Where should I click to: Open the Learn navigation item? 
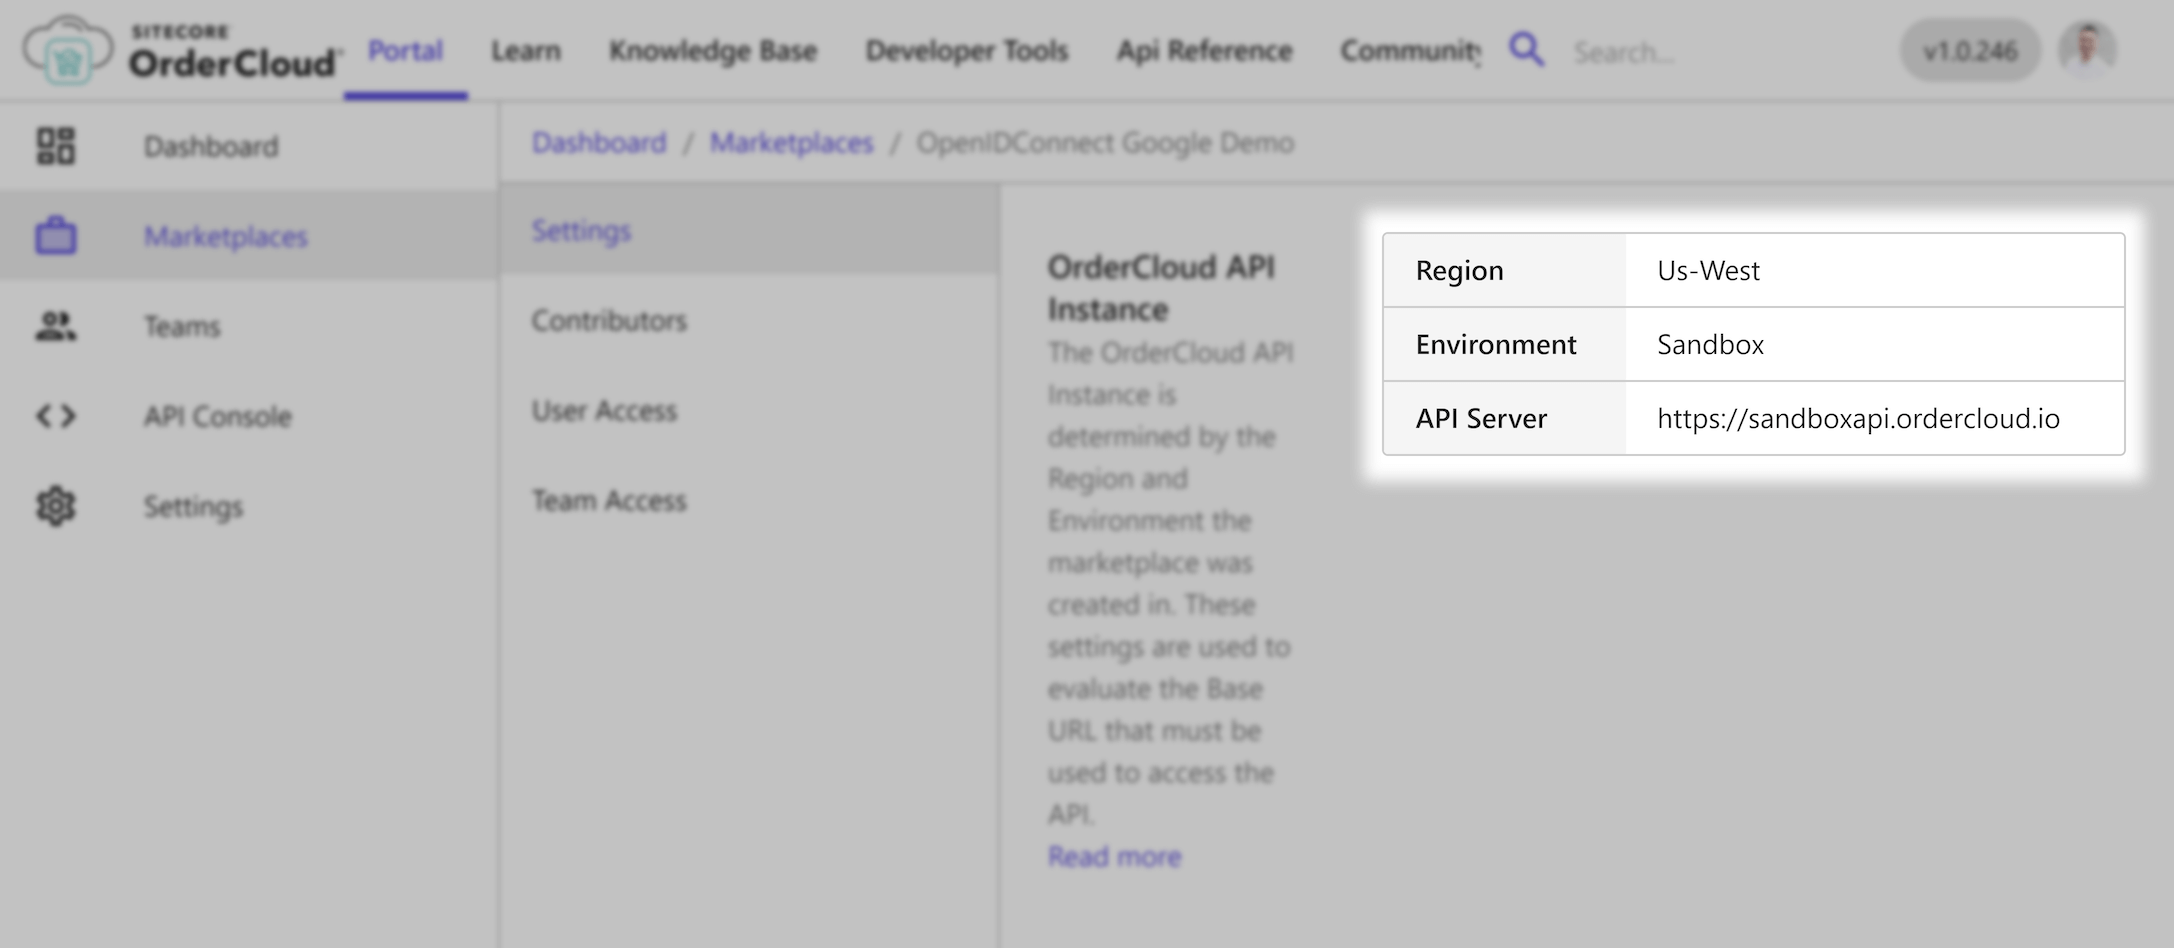[526, 50]
